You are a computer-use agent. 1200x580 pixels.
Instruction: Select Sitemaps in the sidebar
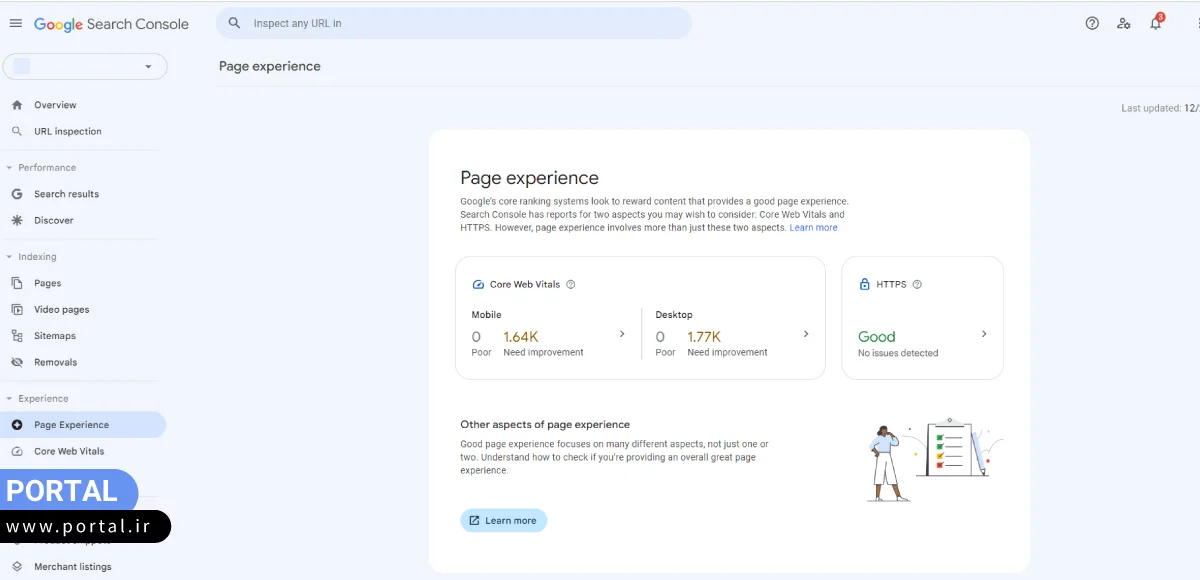click(55, 336)
